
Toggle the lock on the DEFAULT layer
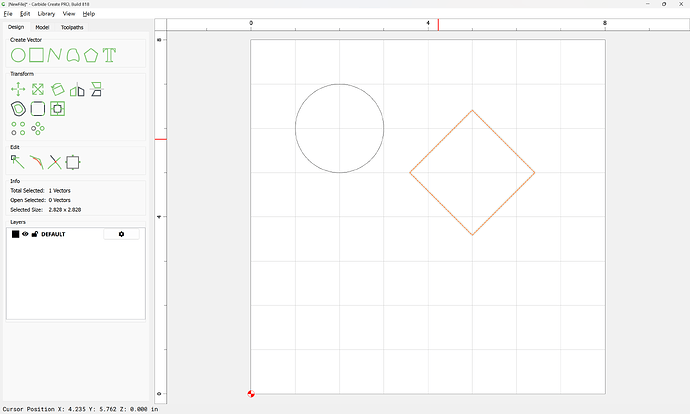[35, 234]
